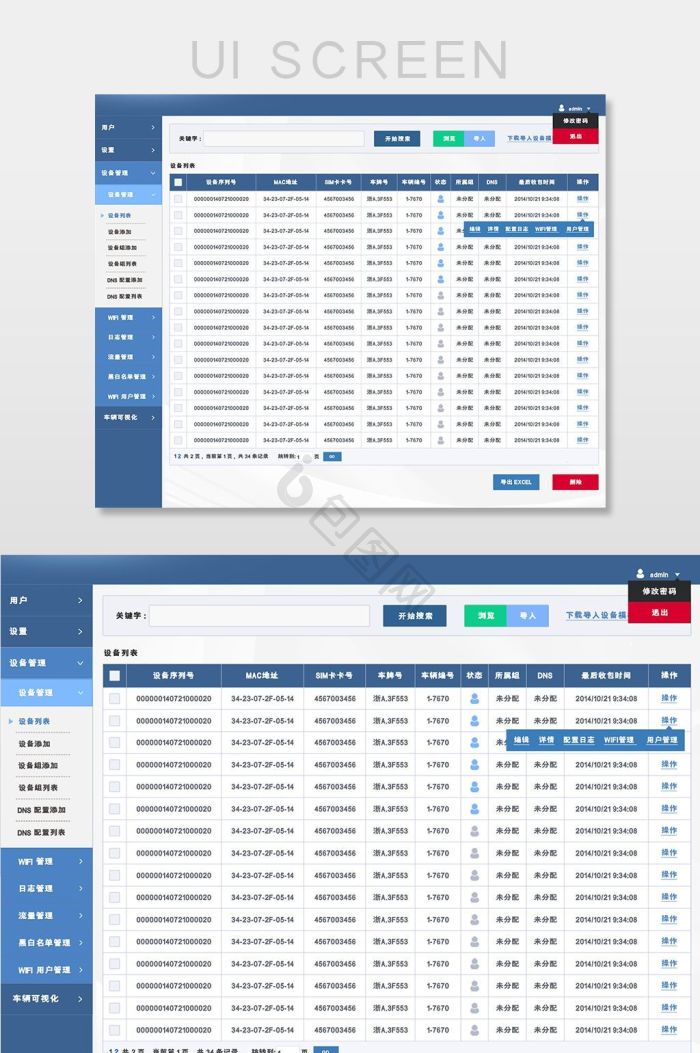Click the red 删除 button in the small preview

point(575,482)
